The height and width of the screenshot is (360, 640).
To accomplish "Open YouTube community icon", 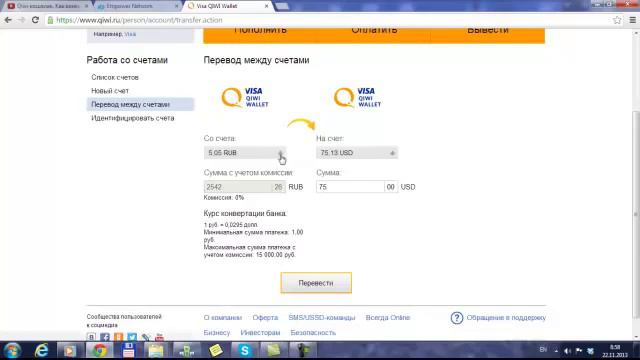I will (x=159, y=337).
